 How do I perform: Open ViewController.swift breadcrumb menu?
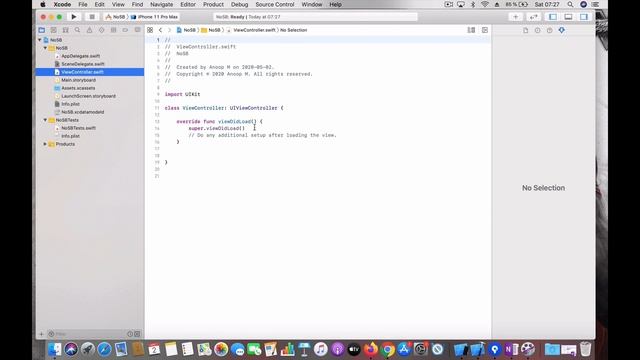coord(251,30)
